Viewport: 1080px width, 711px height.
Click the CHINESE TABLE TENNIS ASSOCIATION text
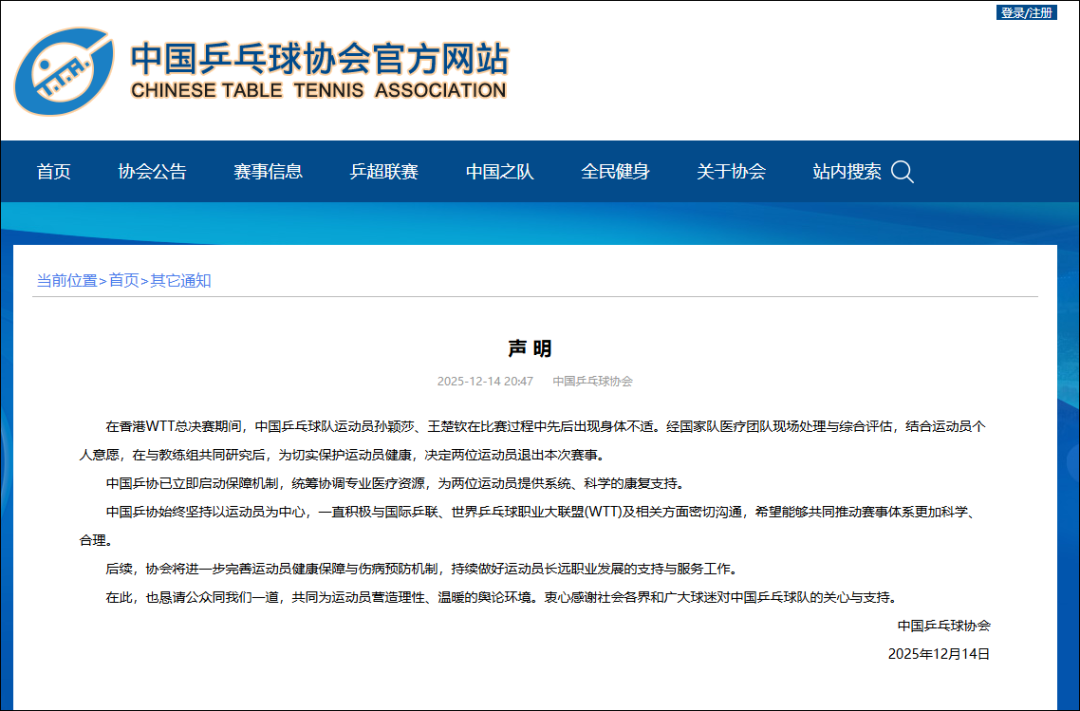click(x=318, y=90)
